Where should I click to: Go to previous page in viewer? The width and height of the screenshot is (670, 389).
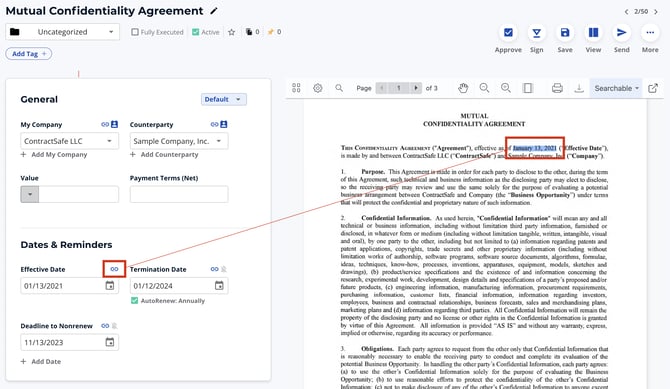[382, 88]
